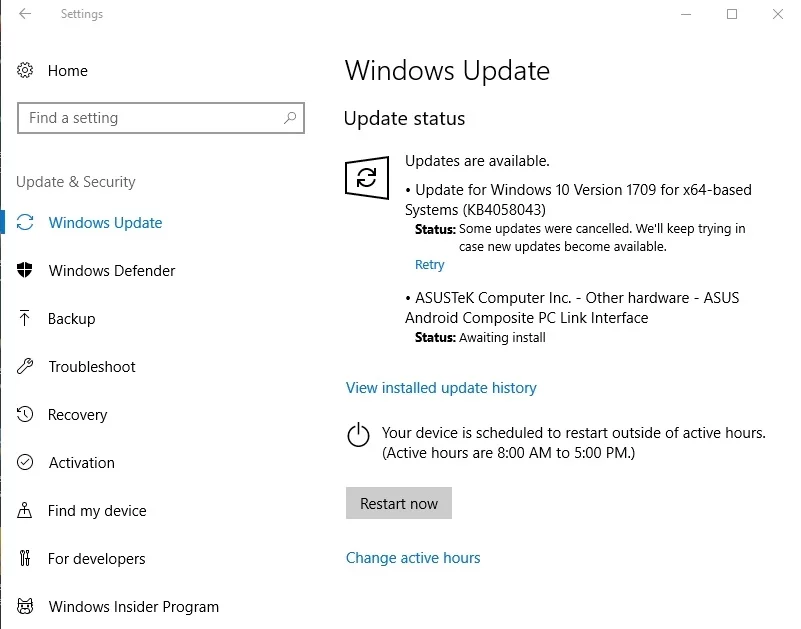The width and height of the screenshot is (801, 629).
Task: Open the Home settings page
Action: click(67, 71)
